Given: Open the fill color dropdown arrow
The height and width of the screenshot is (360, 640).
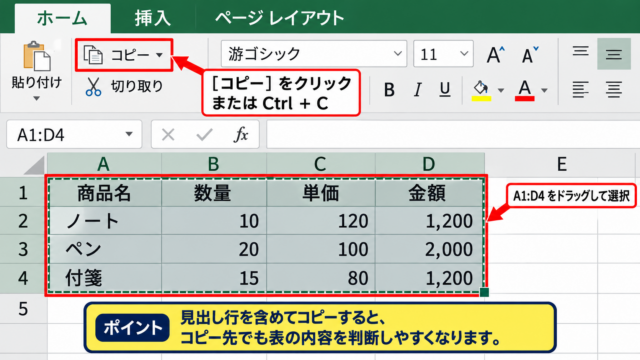Looking at the screenshot, I should 501,90.
